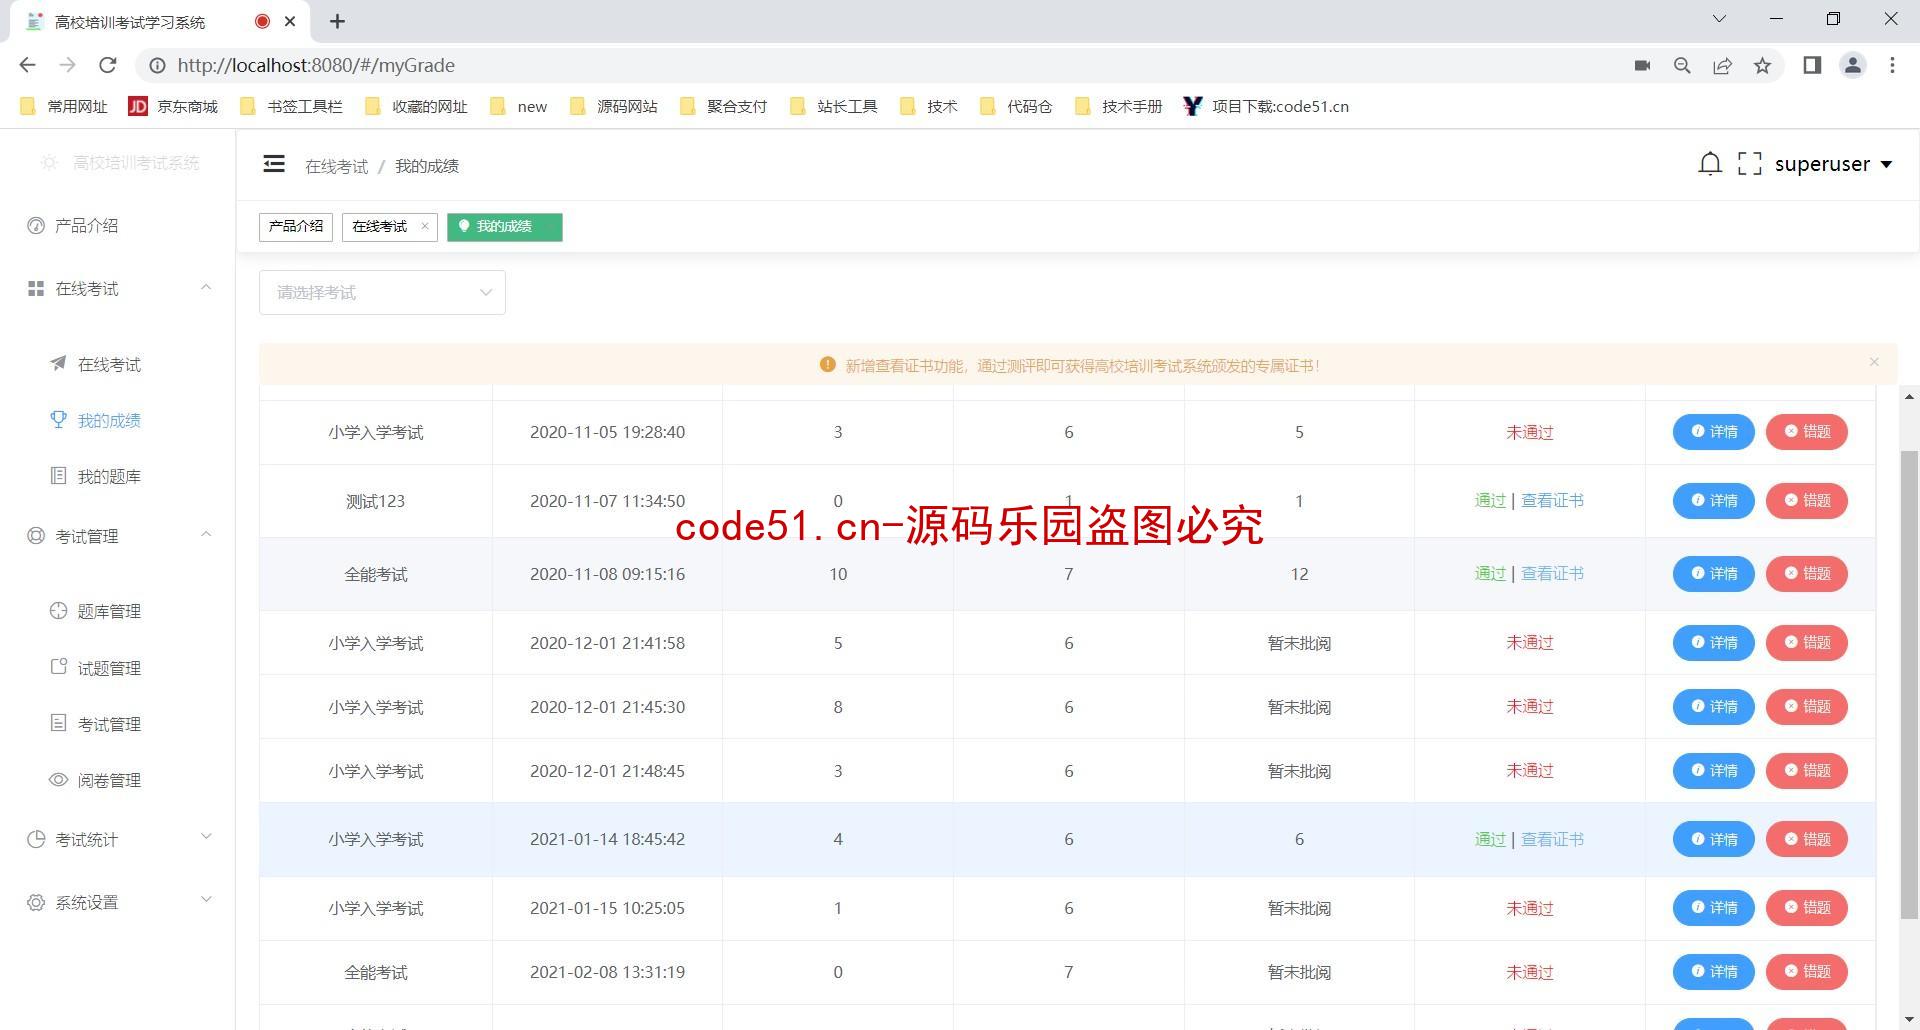View 错题 for 2021-02-08 13:31:19 exam

[x=1807, y=972]
